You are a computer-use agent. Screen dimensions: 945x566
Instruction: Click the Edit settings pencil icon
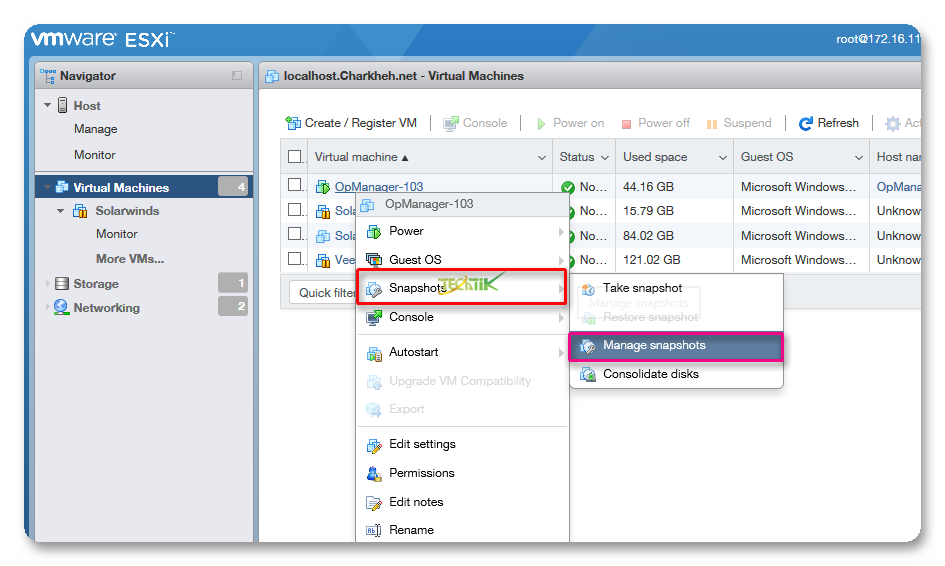coord(374,445)
